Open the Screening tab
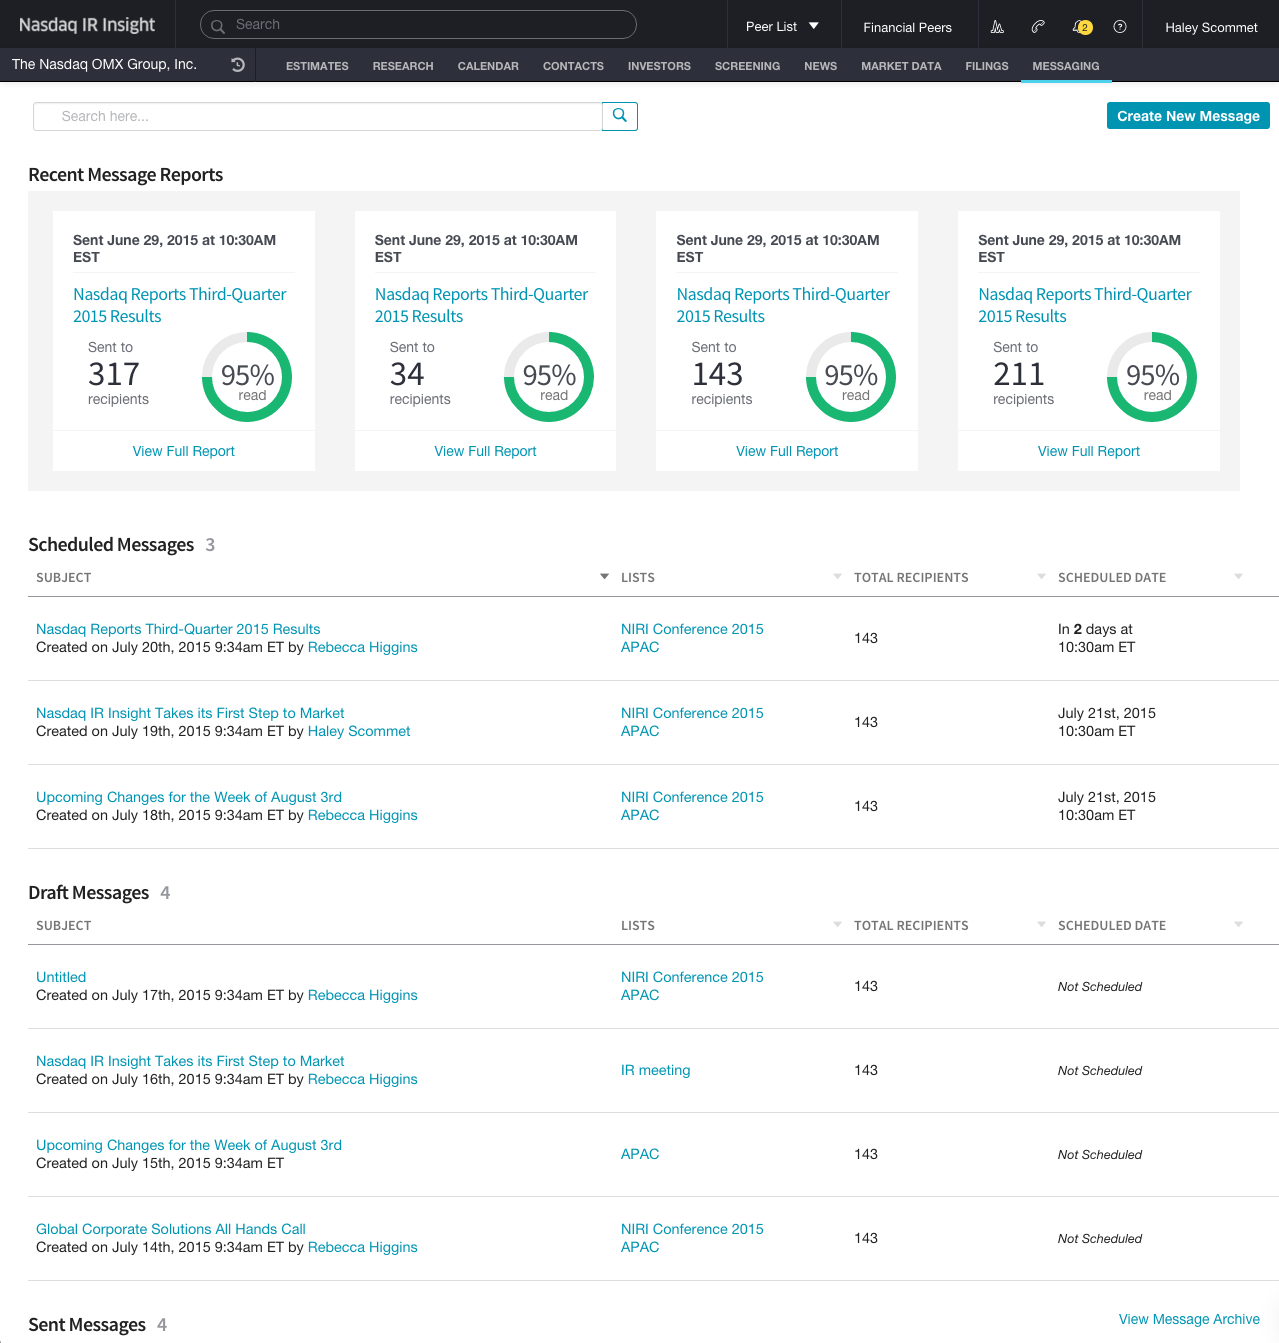 747,66
